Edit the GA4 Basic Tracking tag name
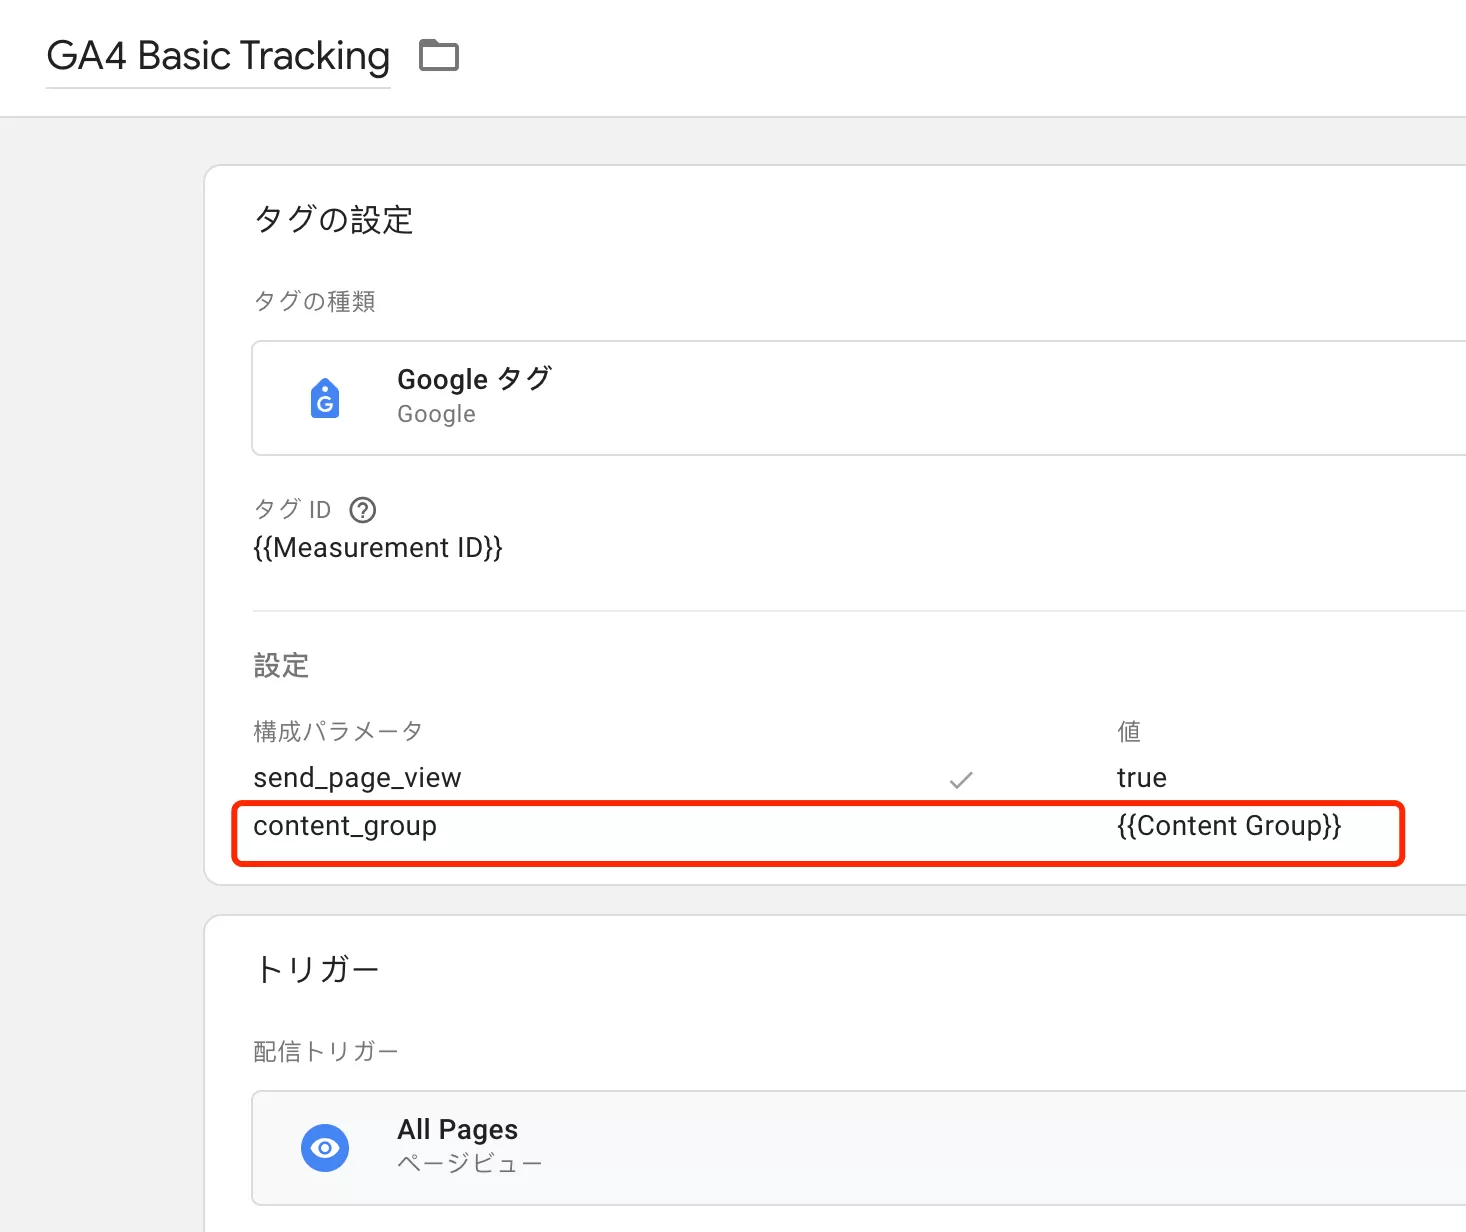 (218, 56)
